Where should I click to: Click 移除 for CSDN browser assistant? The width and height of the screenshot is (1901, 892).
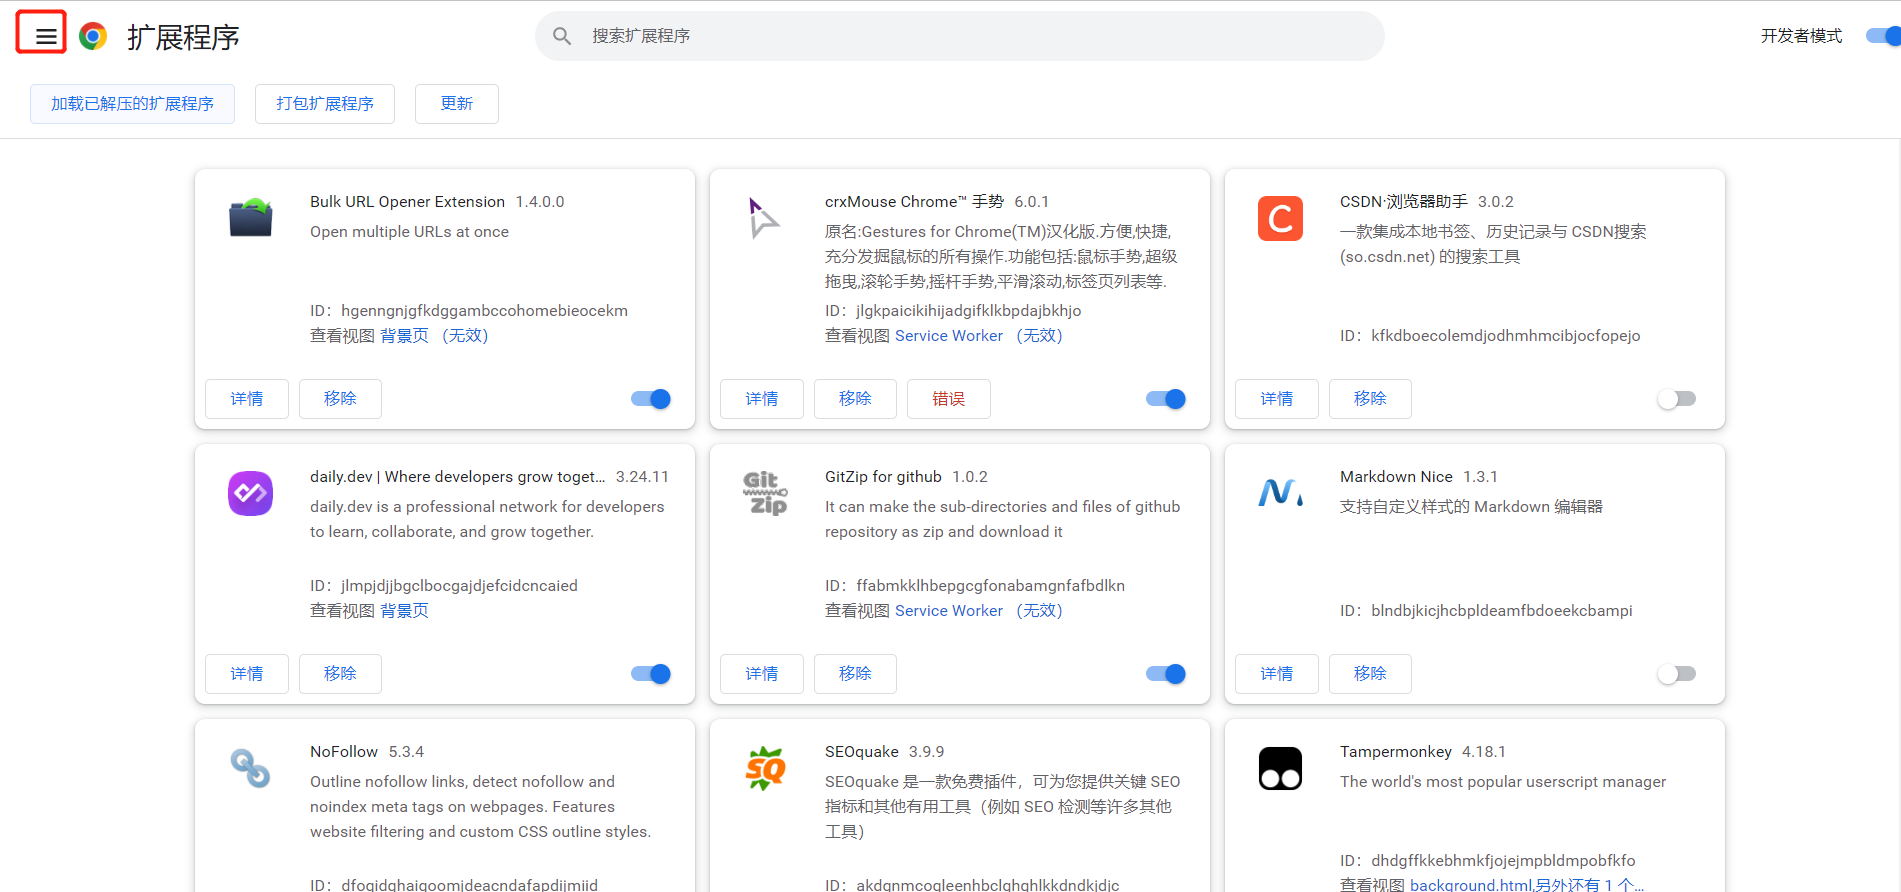[1370, 399]
